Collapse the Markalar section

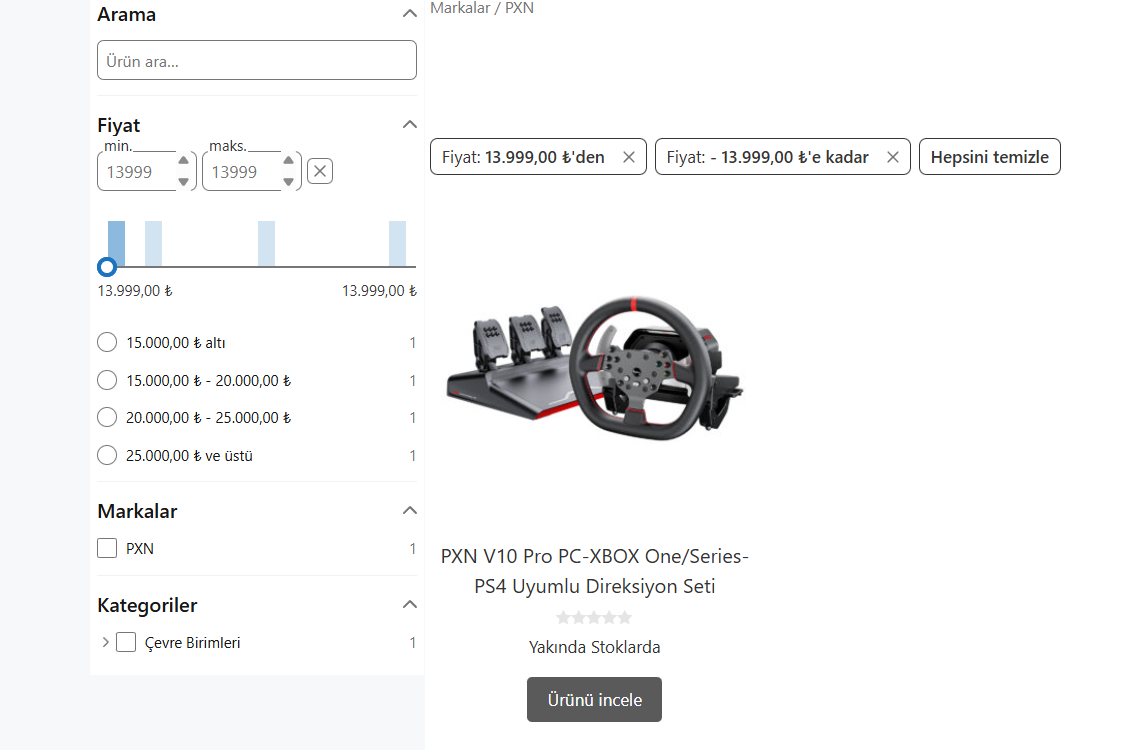(409, 510)
